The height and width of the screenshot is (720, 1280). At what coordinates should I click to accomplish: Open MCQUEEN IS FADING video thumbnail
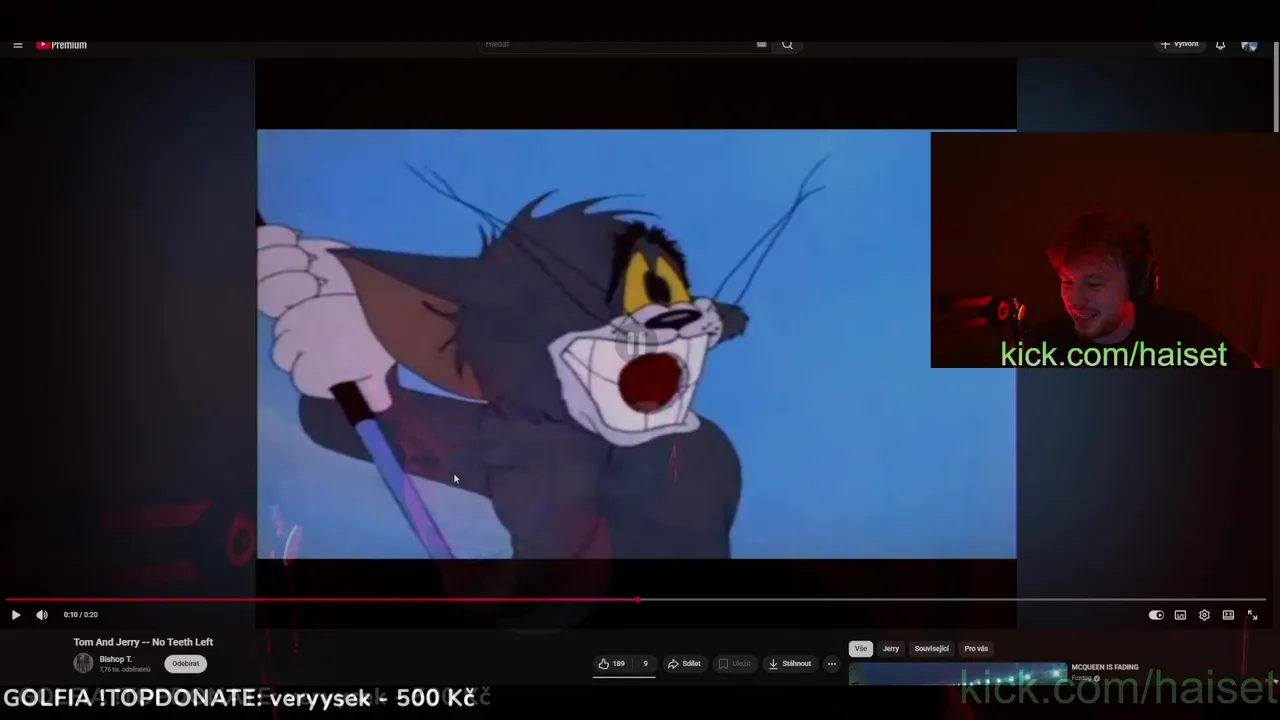click(x=958, y=675)
